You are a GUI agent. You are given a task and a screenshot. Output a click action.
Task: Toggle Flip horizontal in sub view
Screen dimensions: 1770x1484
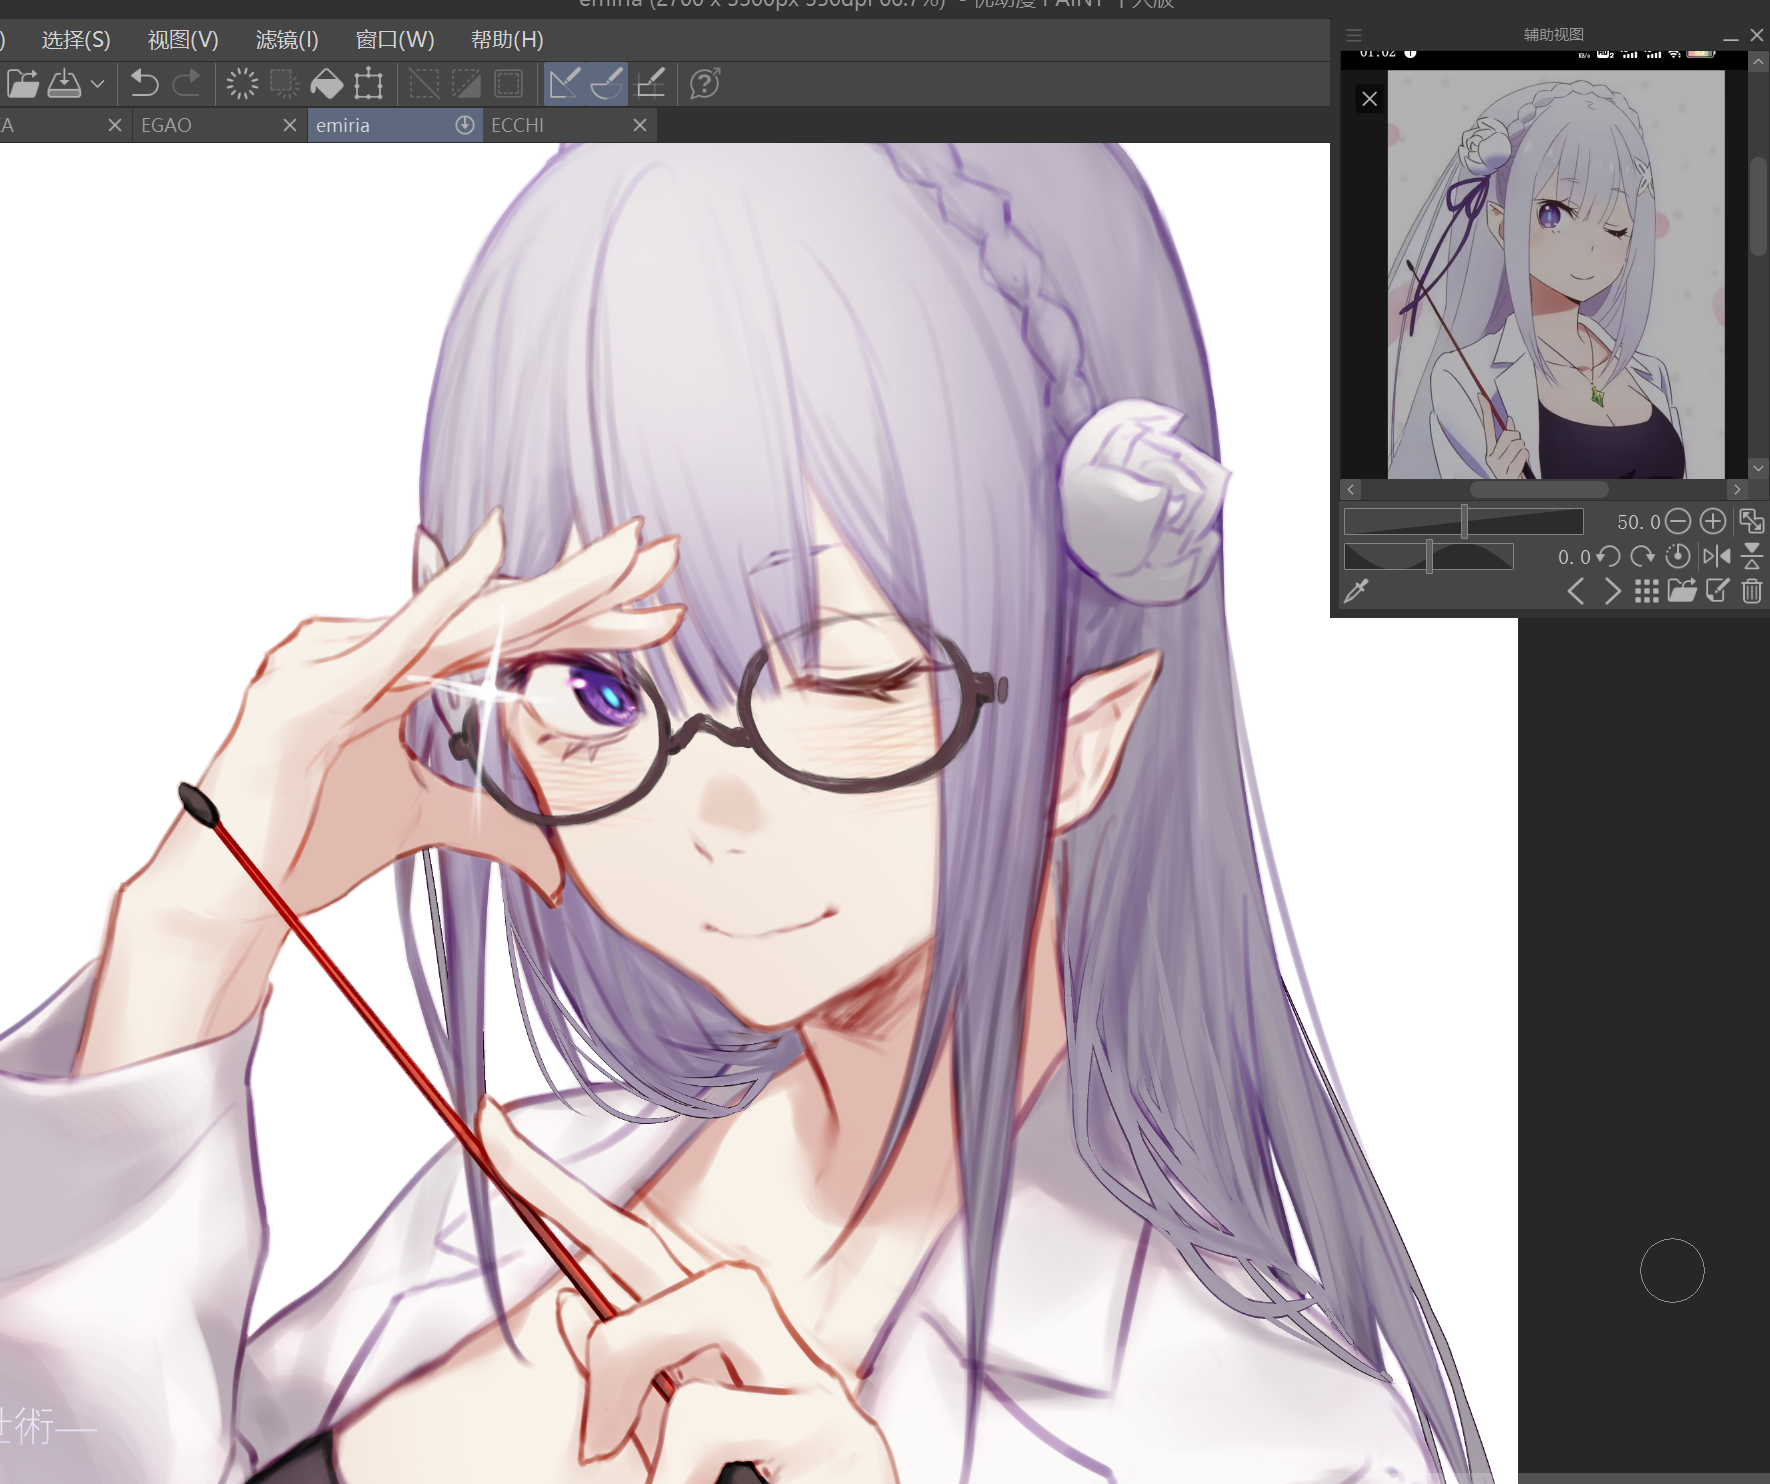click(1717, 556)
